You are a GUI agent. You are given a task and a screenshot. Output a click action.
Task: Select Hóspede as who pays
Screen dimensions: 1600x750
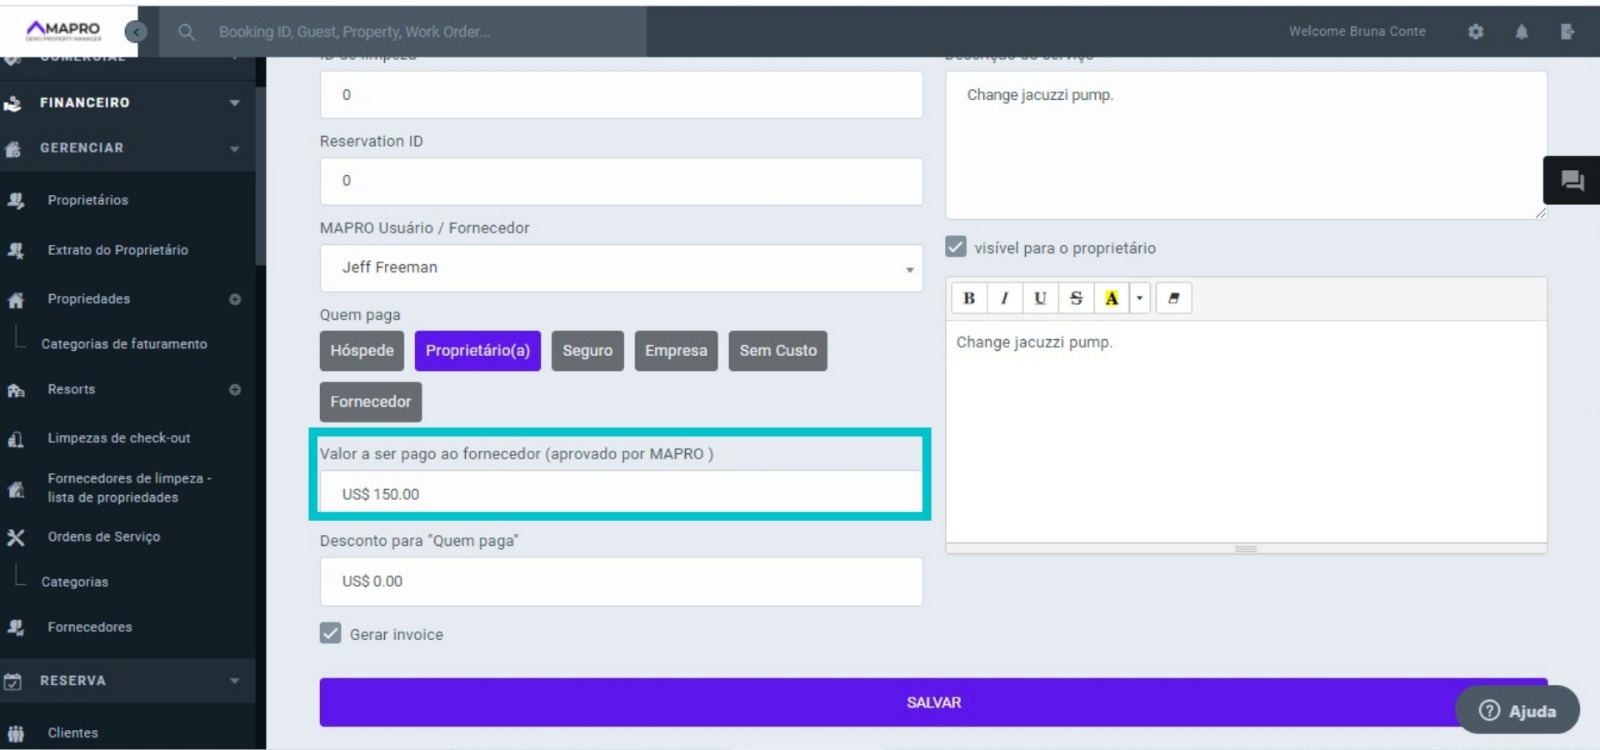pyautogui.click(x=362, y=351)
